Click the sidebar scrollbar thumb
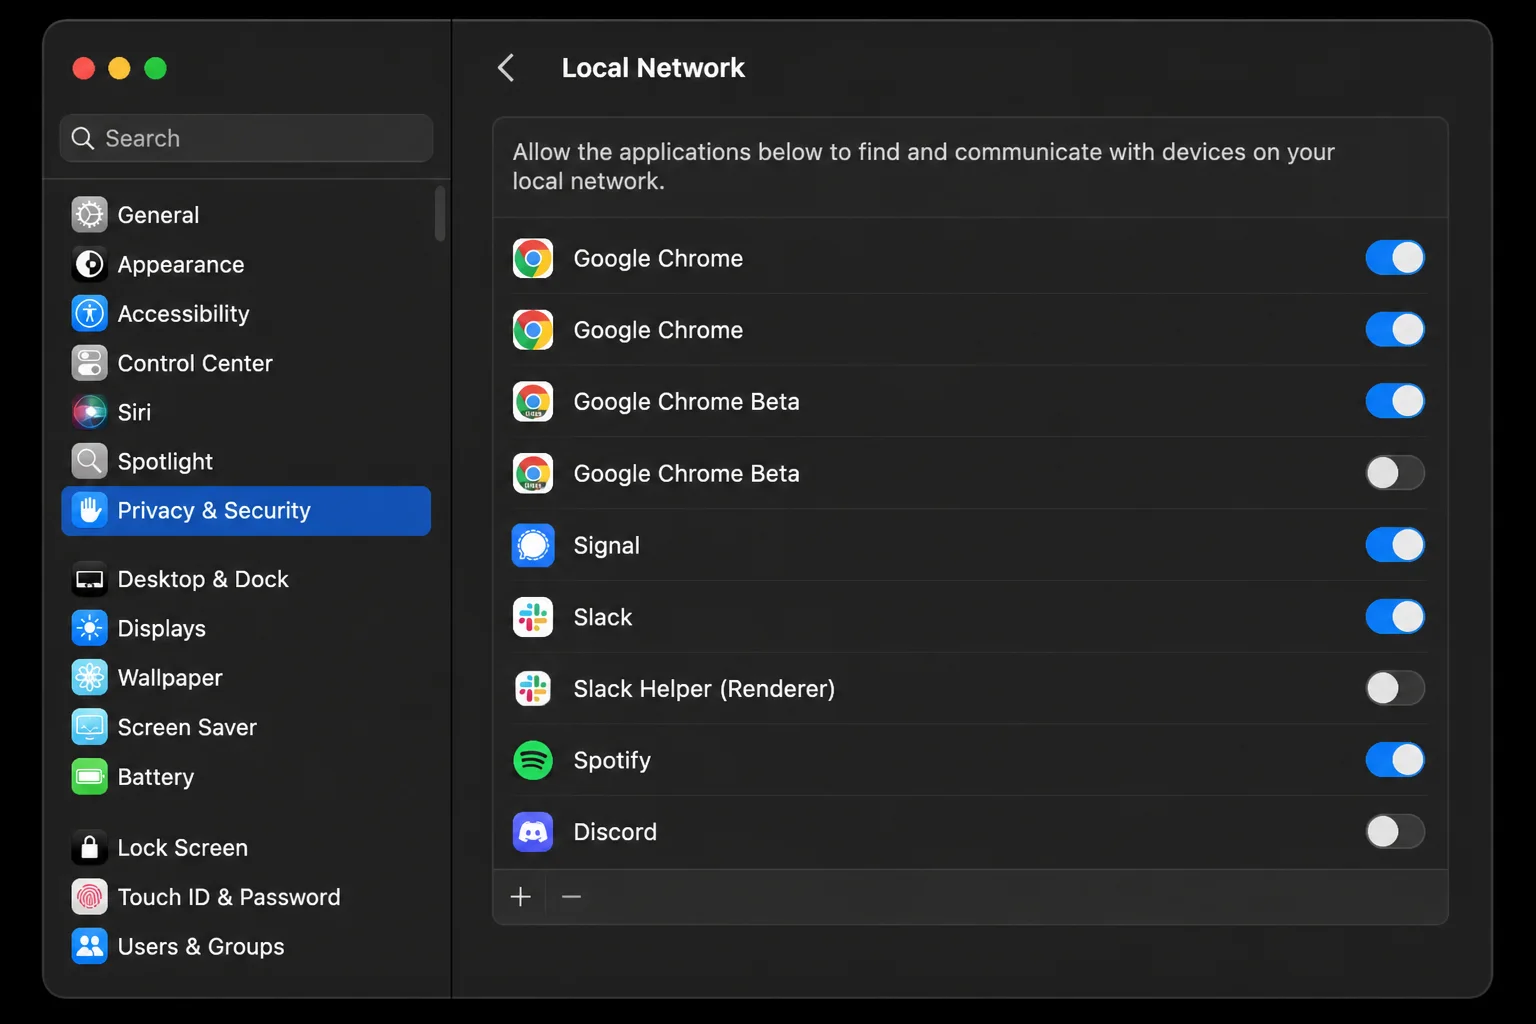1536x1024 pixels. tap(440, 213)
